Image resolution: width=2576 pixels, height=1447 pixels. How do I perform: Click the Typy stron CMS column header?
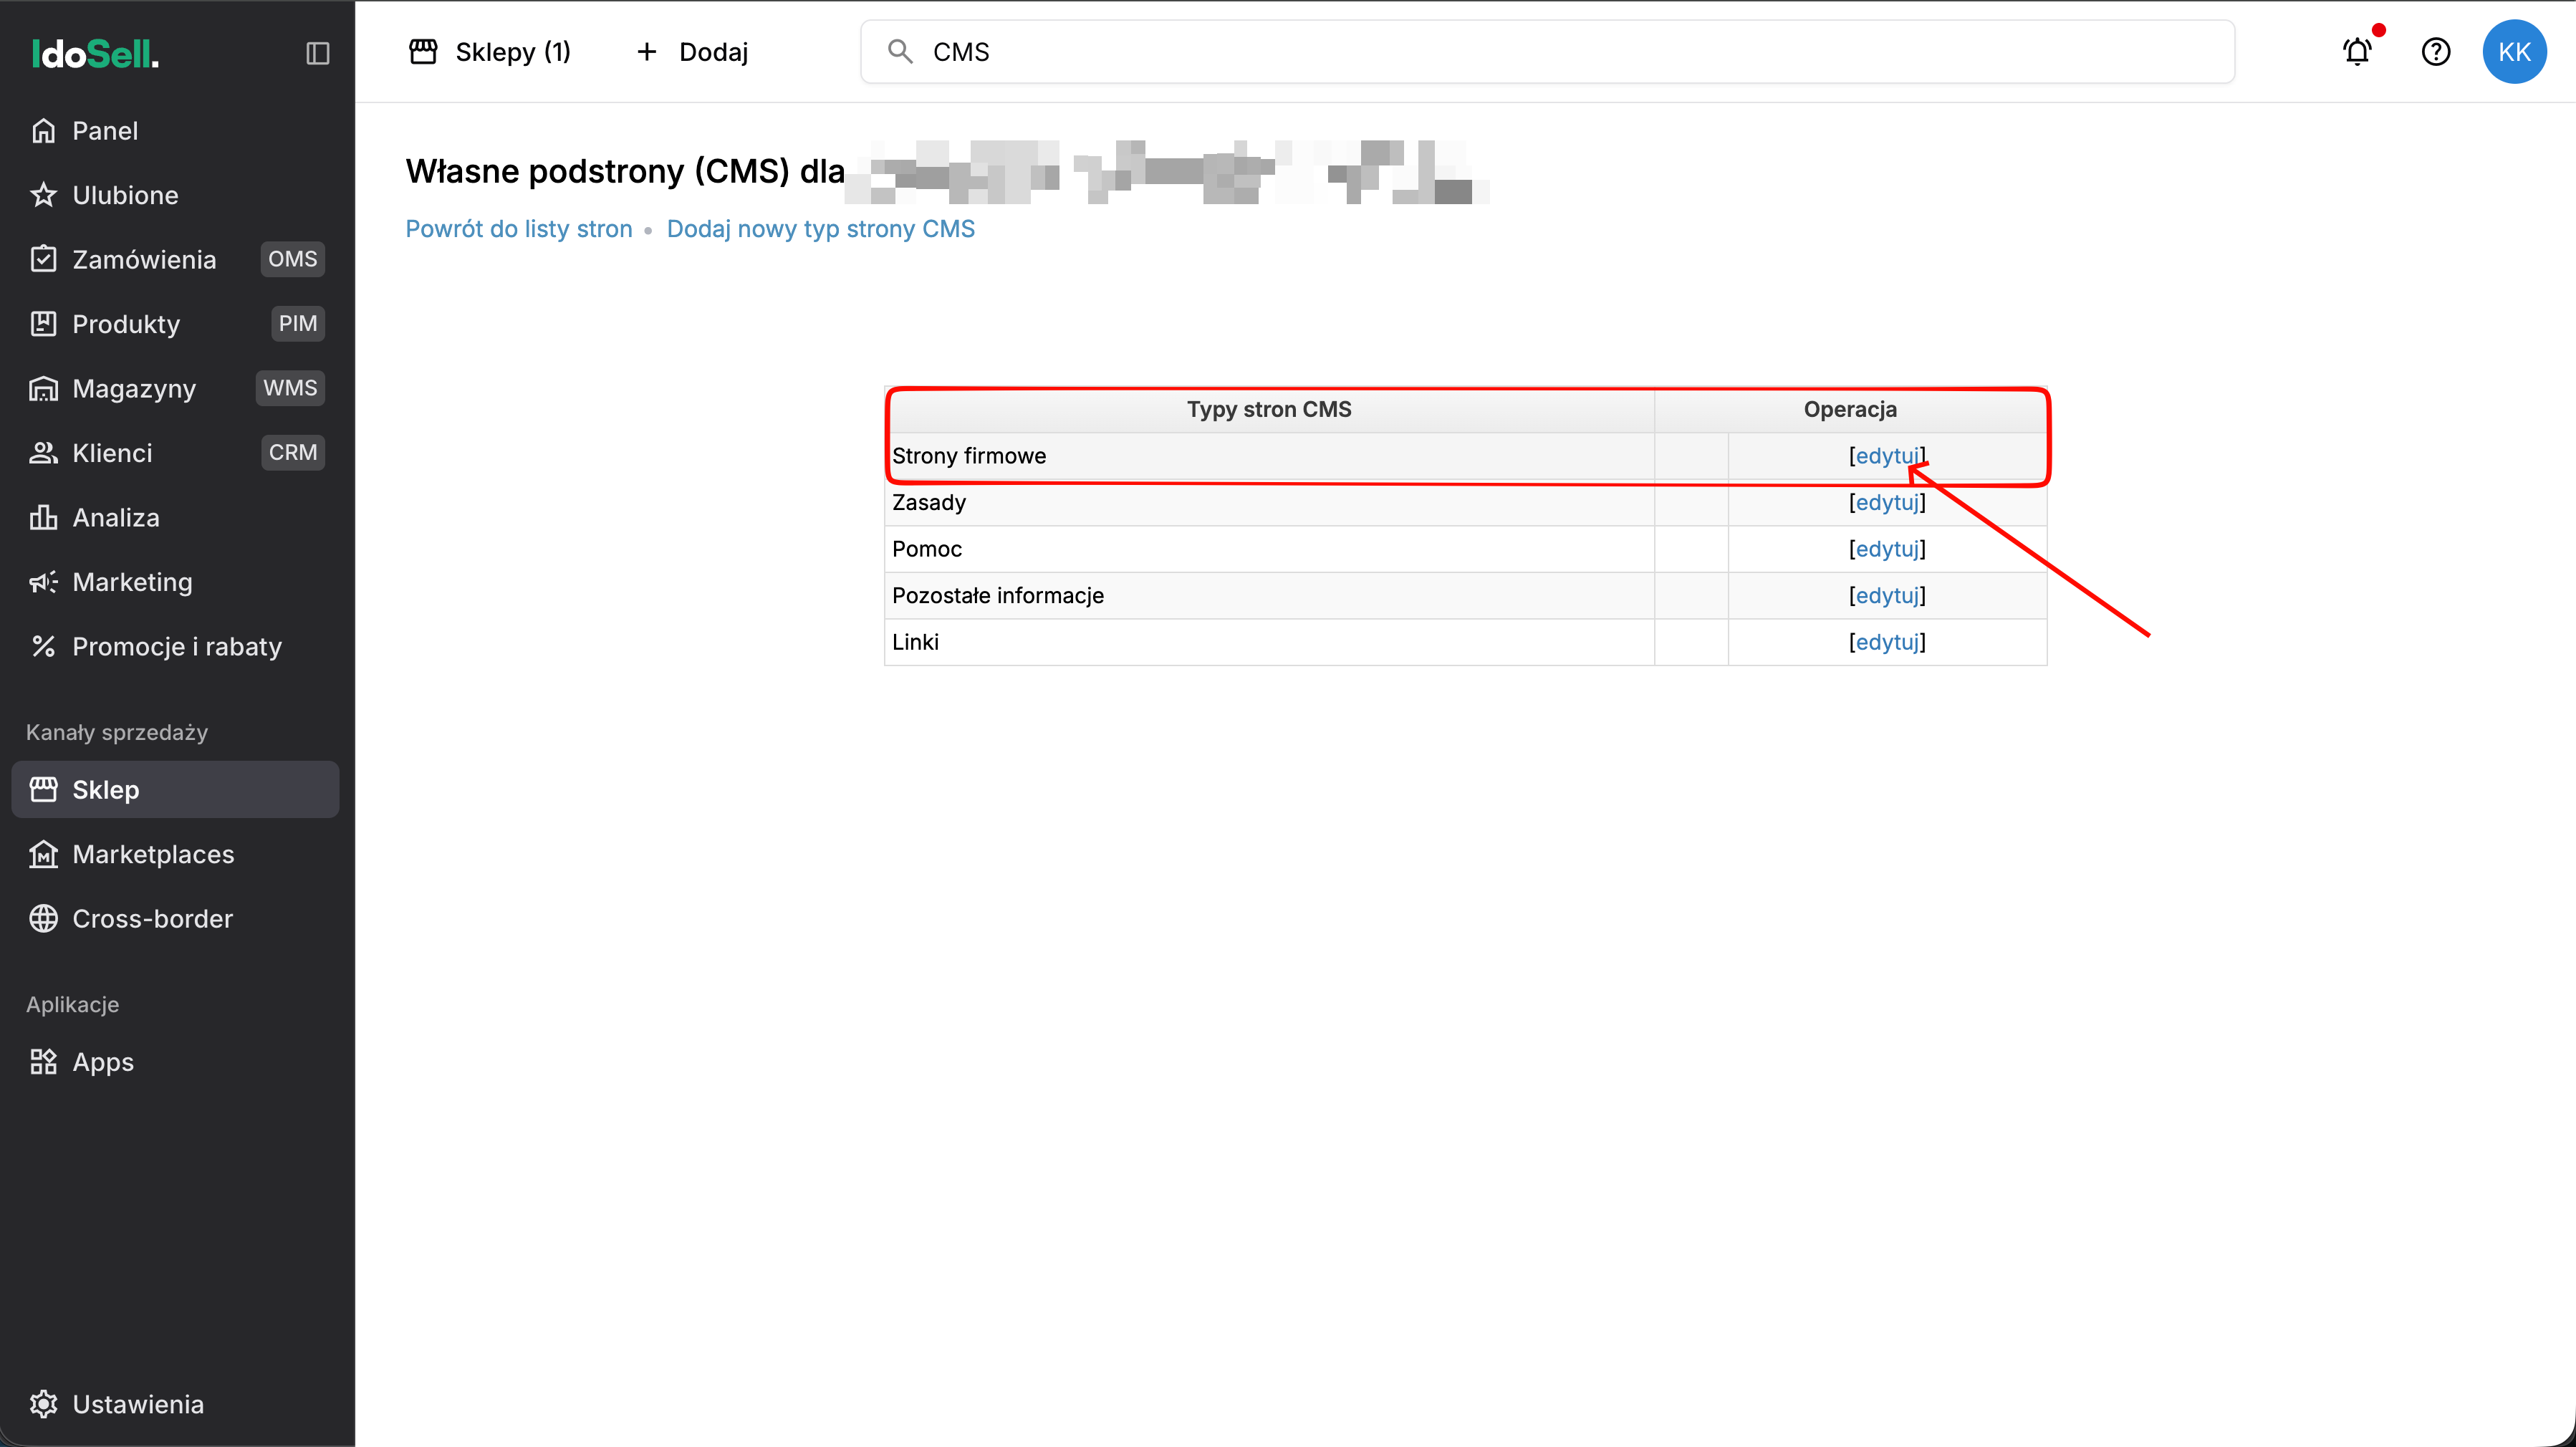[x=1269, y=410]
